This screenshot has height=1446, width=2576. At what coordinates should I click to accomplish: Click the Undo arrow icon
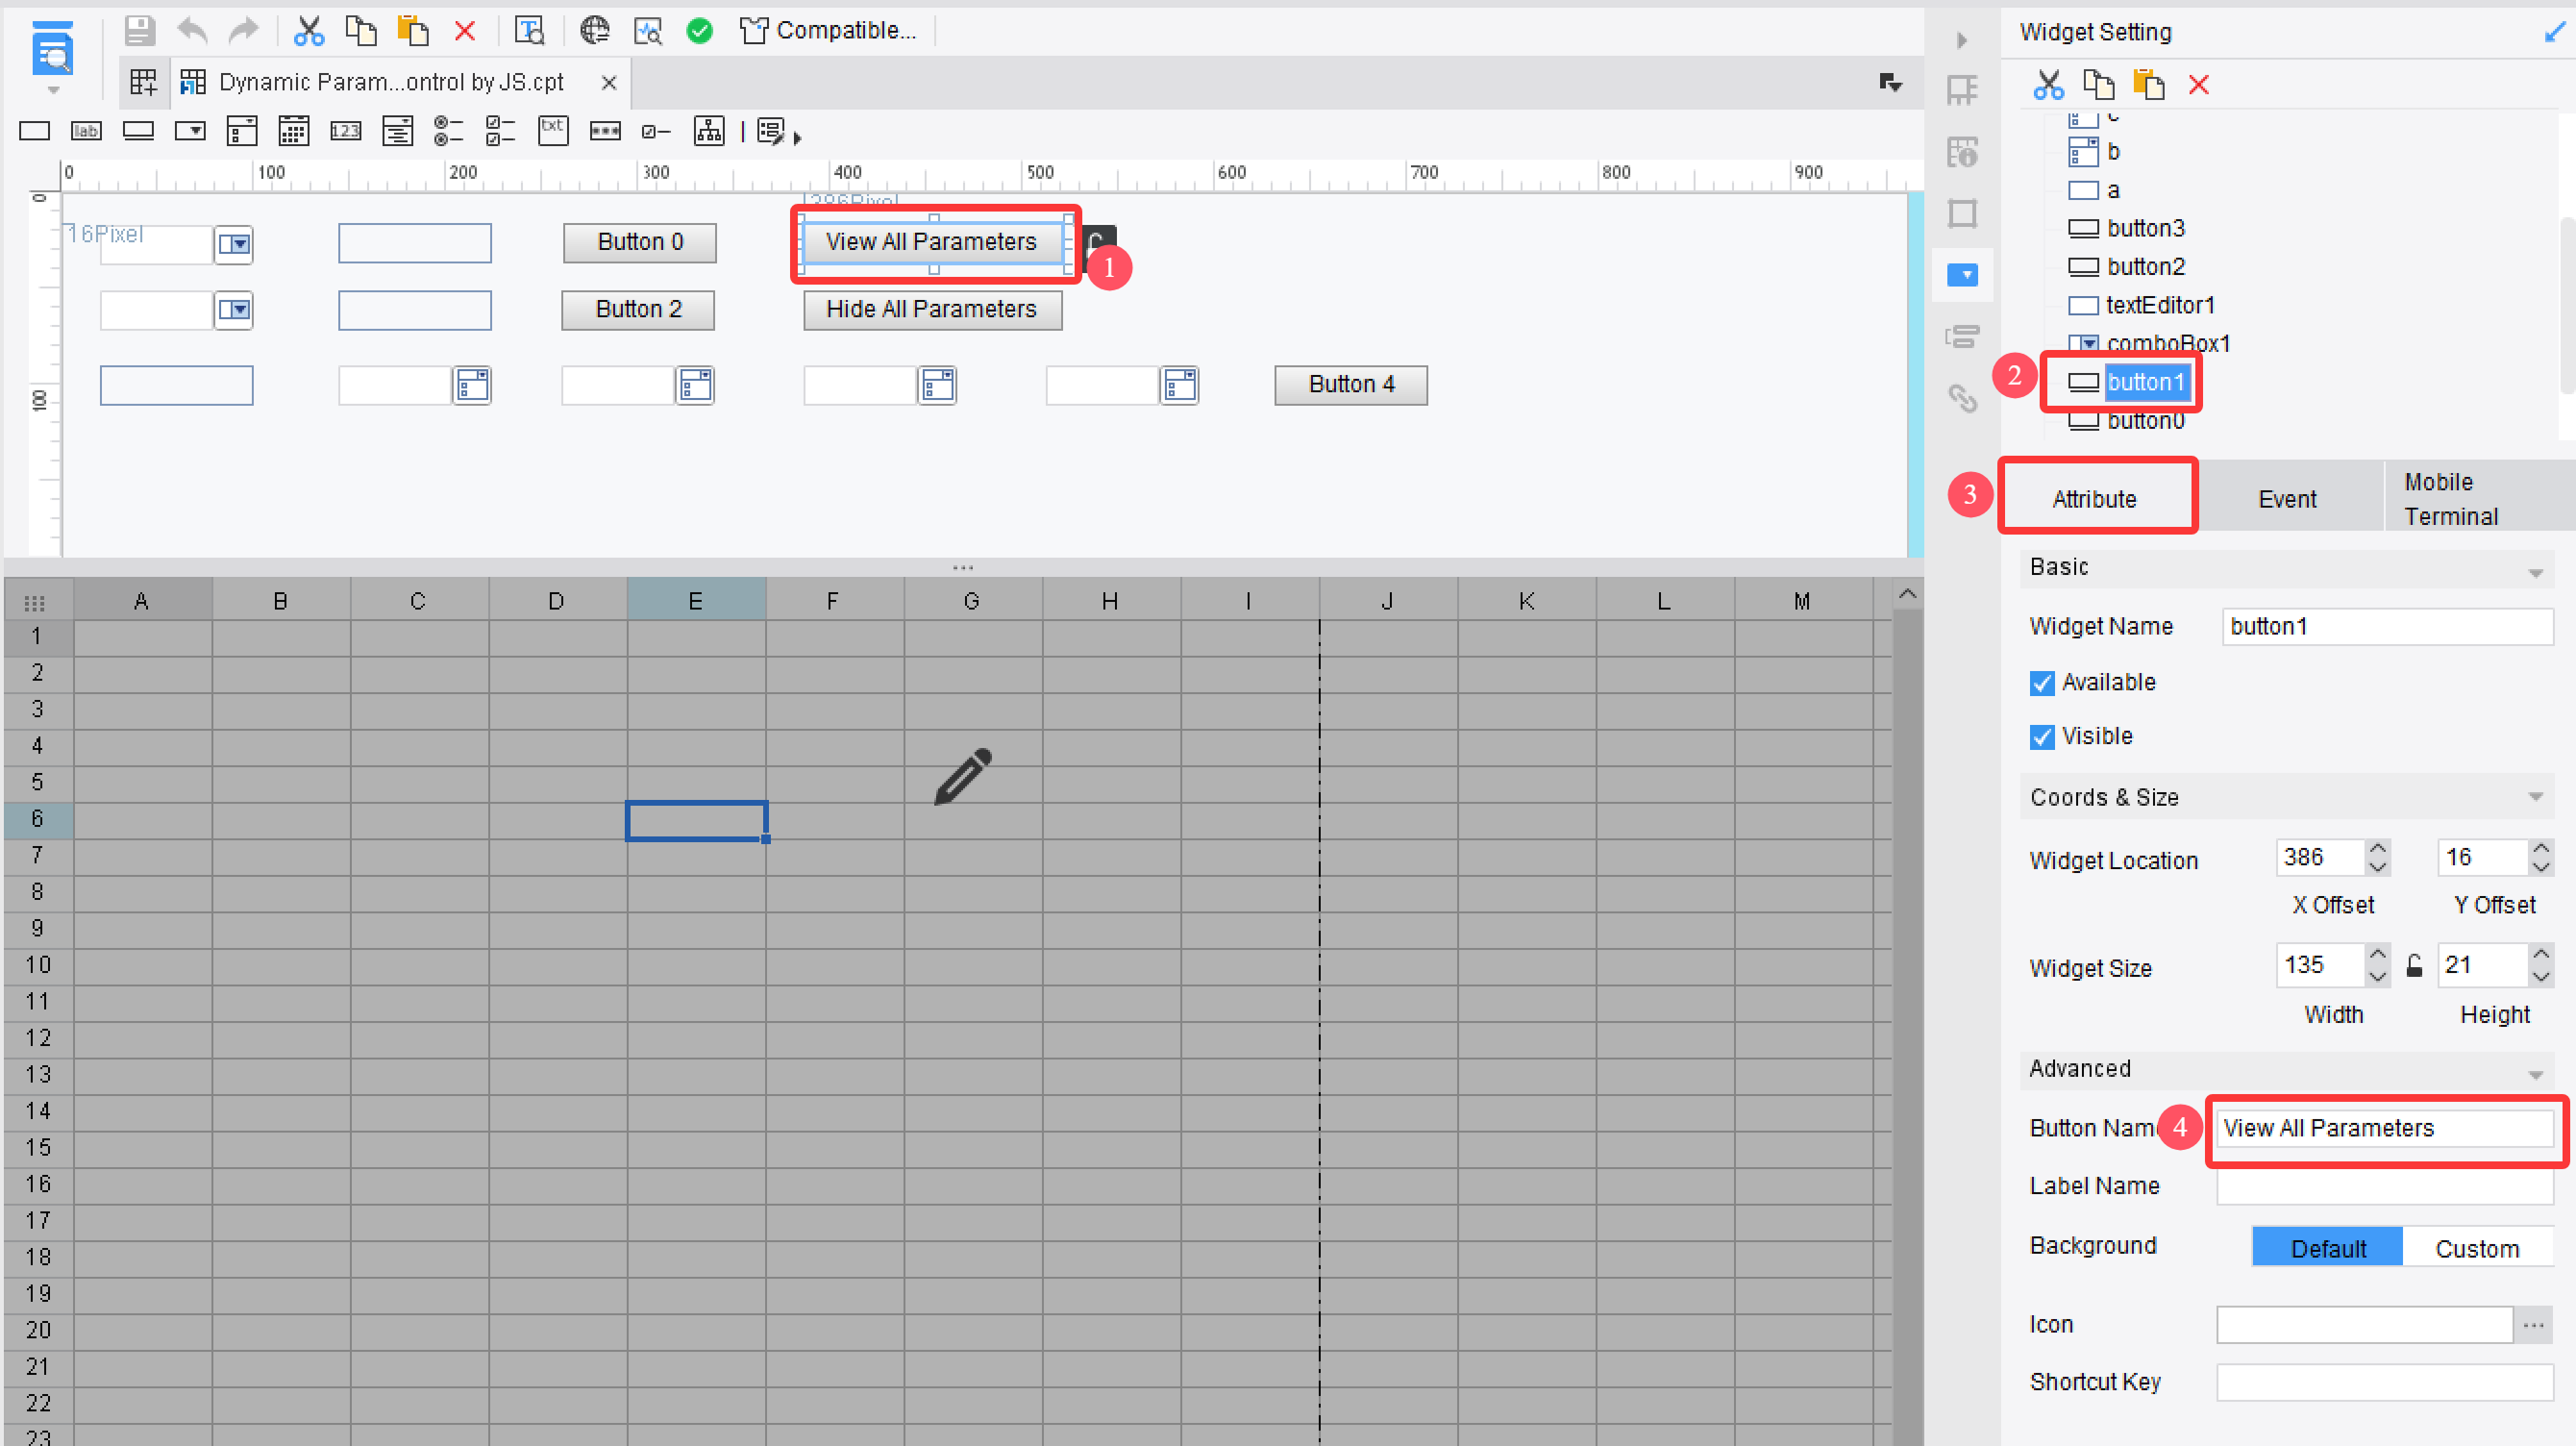point(192,31)
